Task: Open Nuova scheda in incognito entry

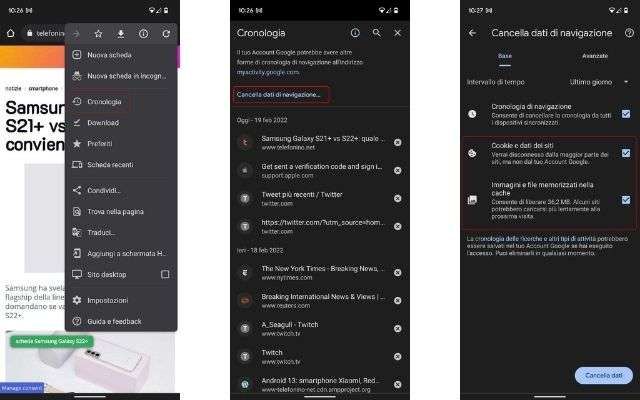Action: (x=121, y=76)
